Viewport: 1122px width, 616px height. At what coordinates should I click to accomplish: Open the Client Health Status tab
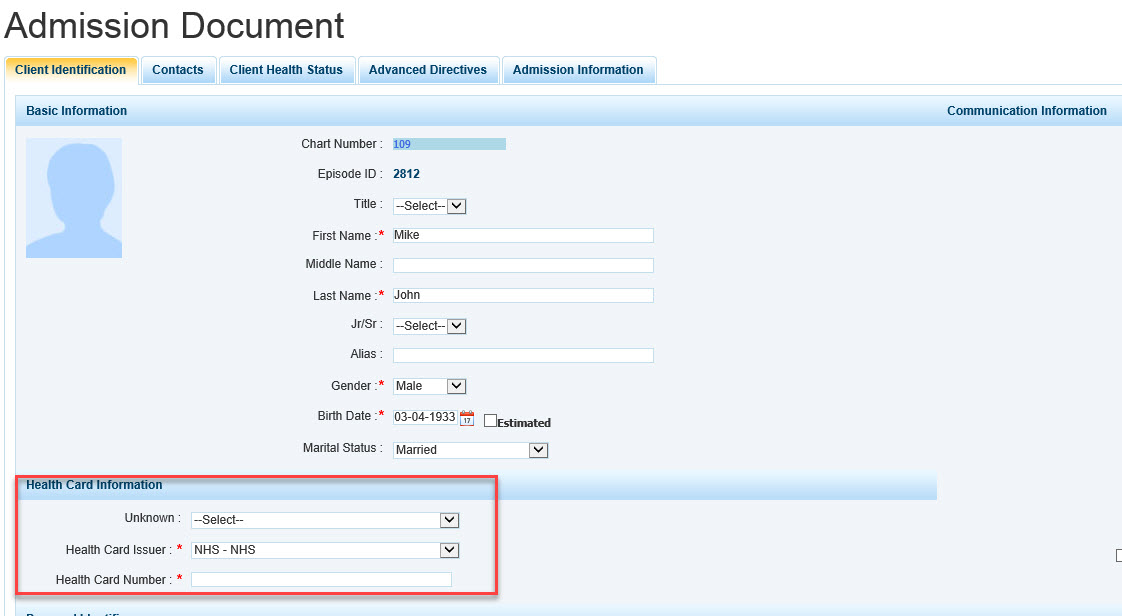286,70
